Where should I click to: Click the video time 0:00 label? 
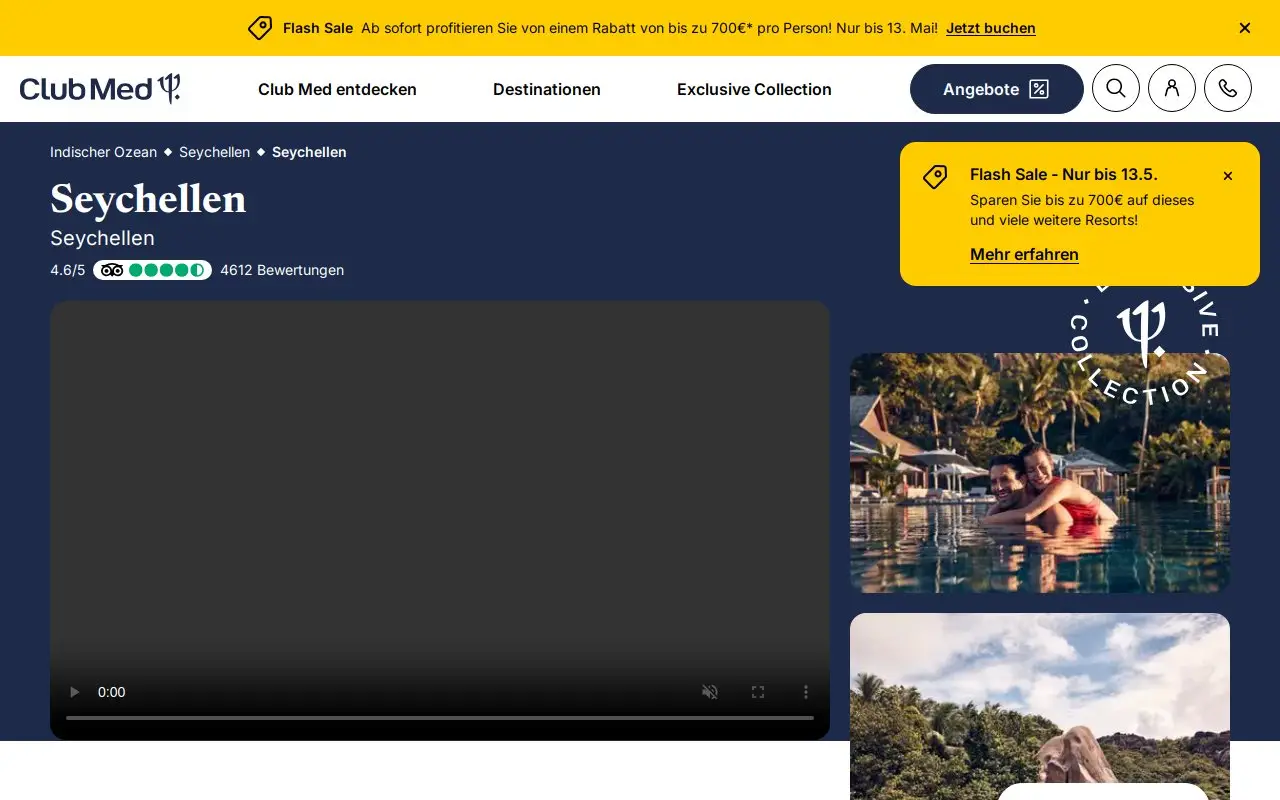112,692
